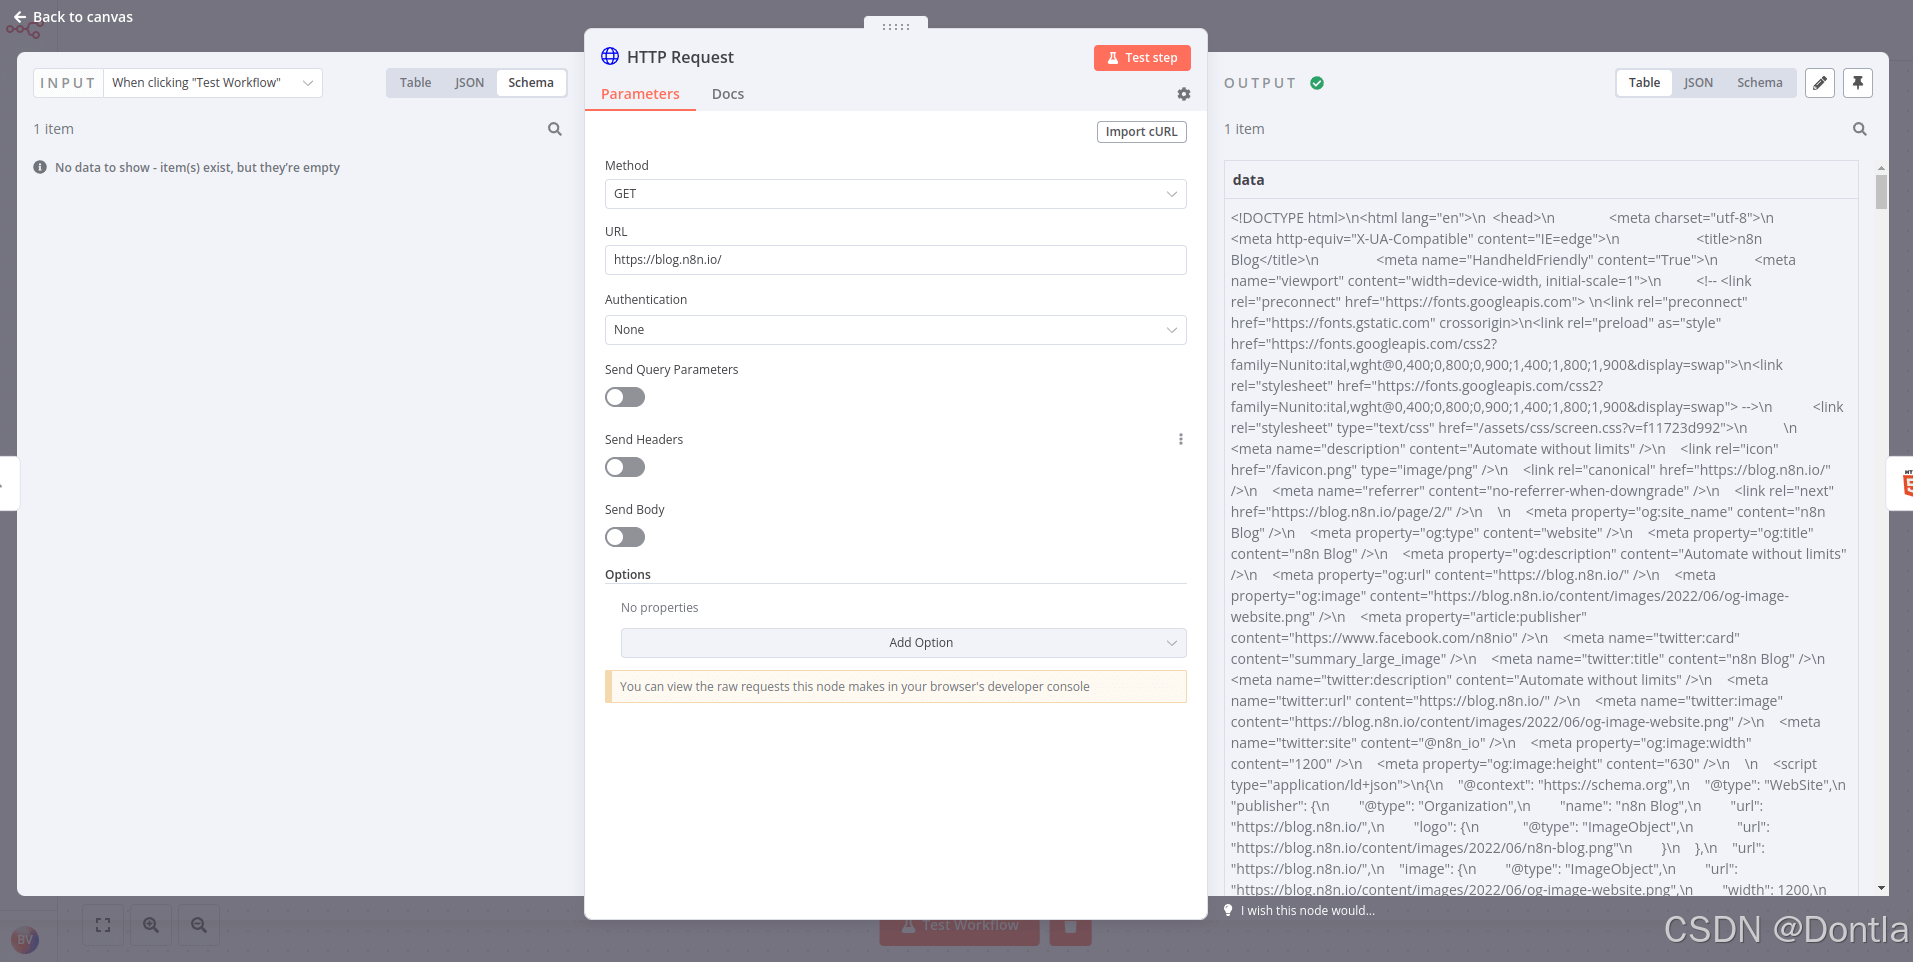Open the HTML node at right edge

point(1903,484)
